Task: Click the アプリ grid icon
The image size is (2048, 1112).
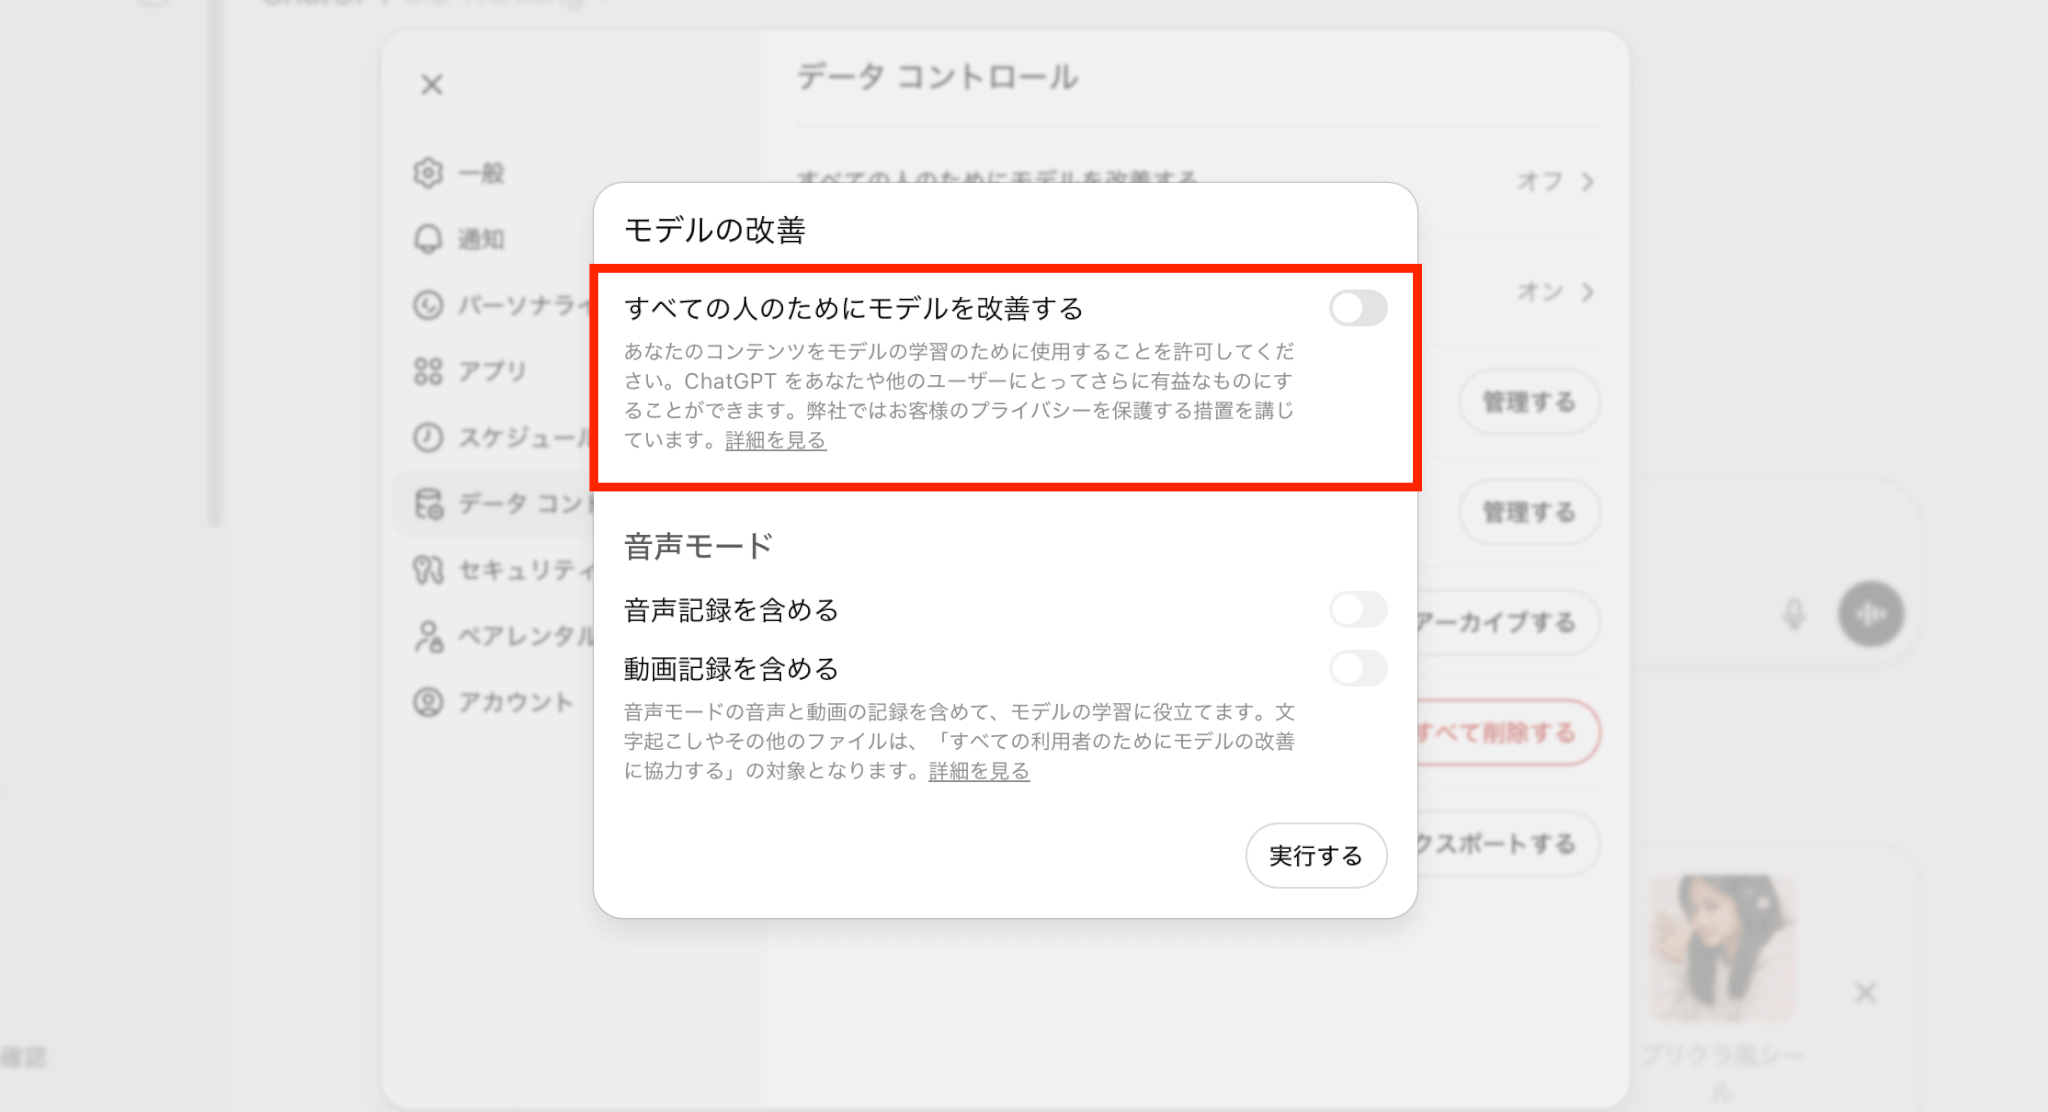Action: click(x=428, y=371)
